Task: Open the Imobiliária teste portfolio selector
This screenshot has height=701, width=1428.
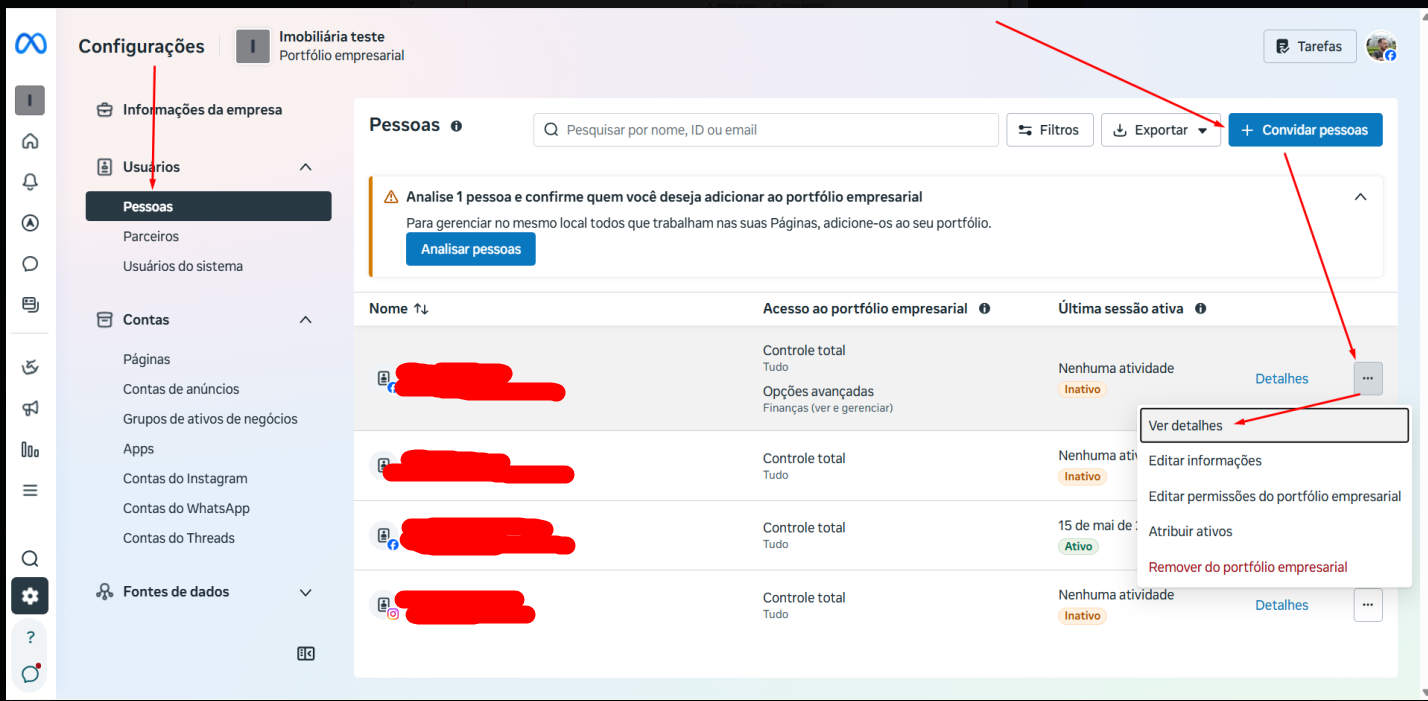Action: (x=320, y=46)
